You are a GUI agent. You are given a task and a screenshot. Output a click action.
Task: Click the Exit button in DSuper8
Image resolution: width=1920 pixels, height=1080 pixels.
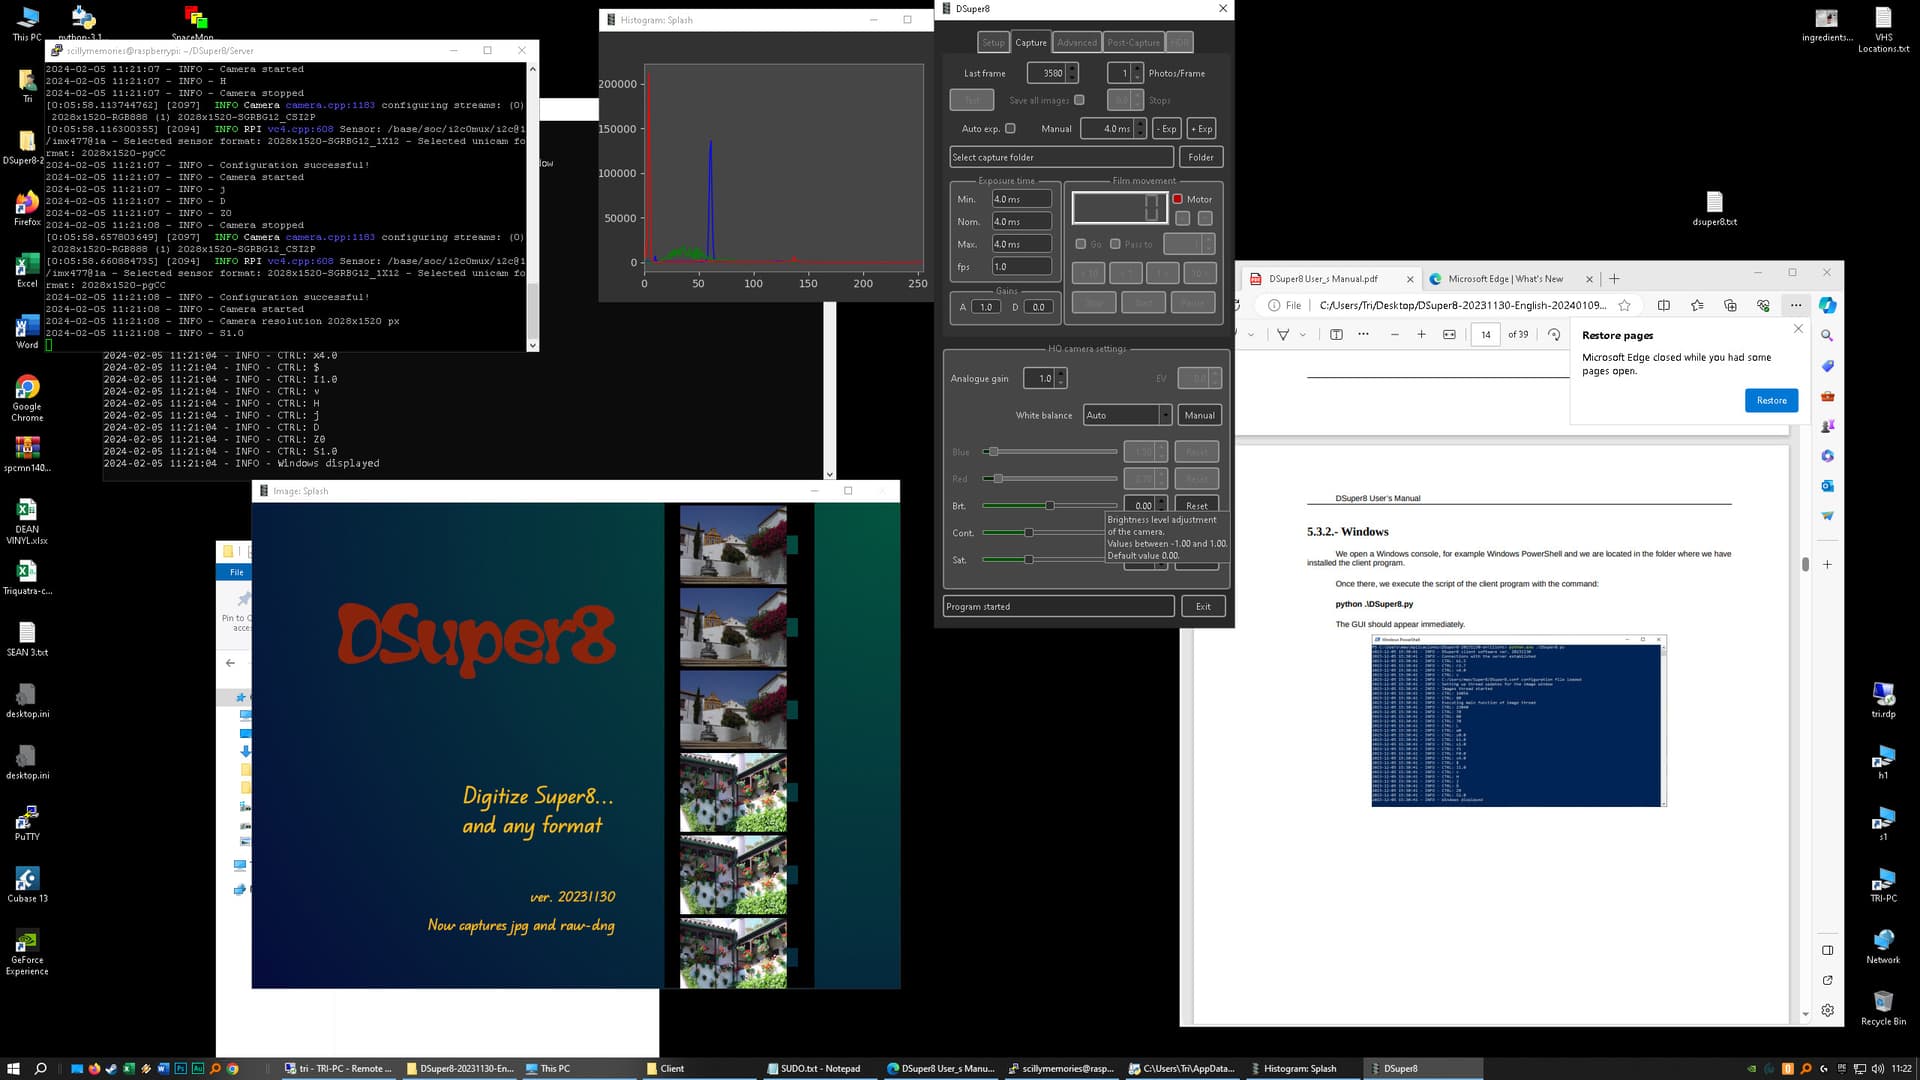1203,606
